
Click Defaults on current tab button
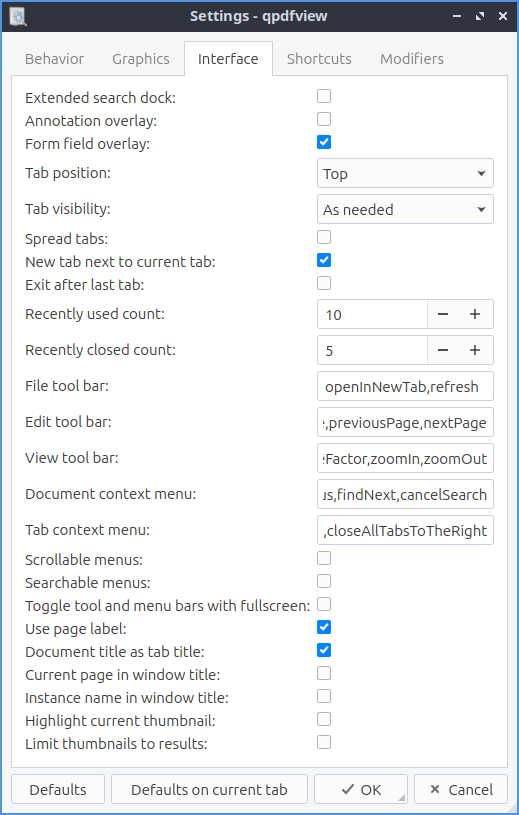coord(209,789)
